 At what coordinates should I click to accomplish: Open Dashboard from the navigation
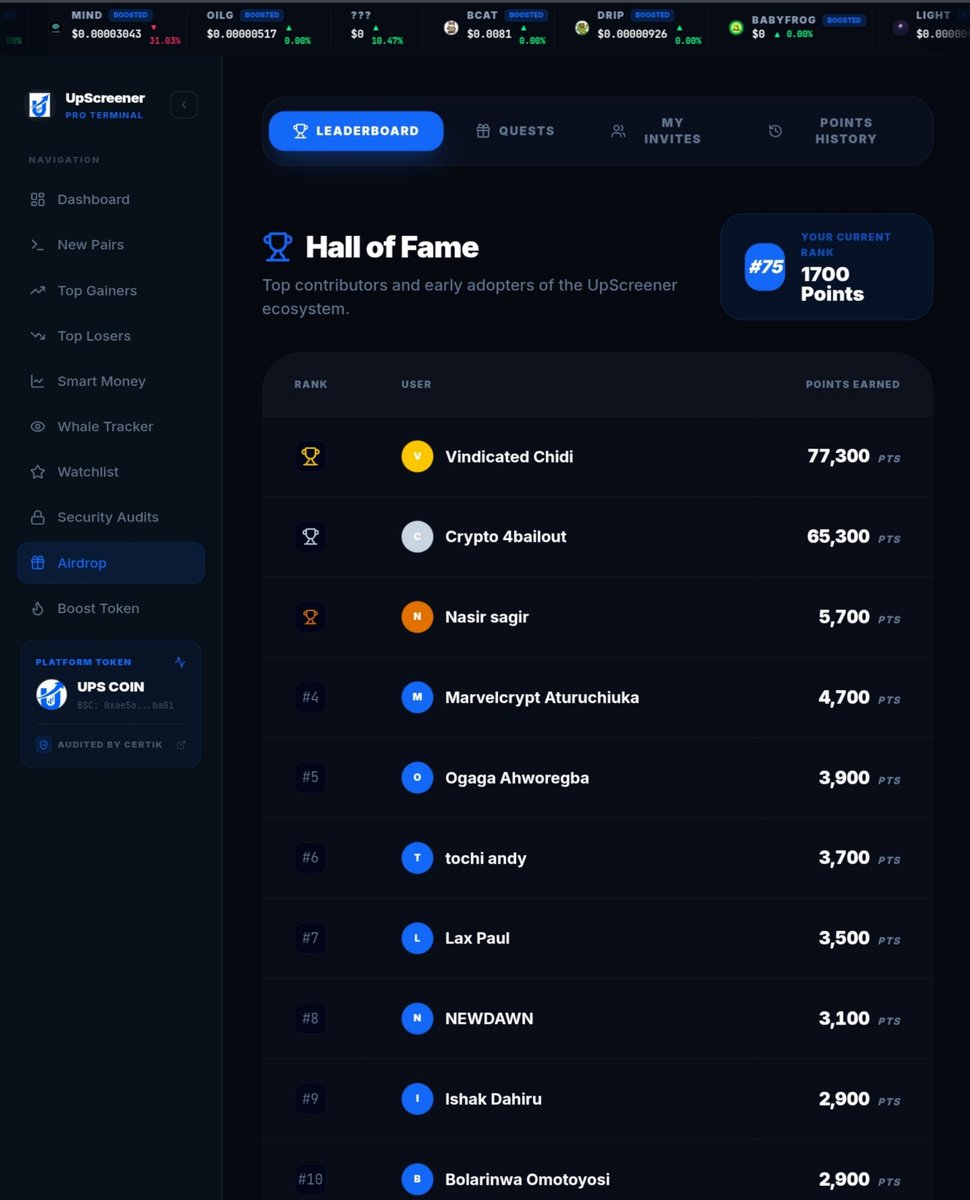110,199
